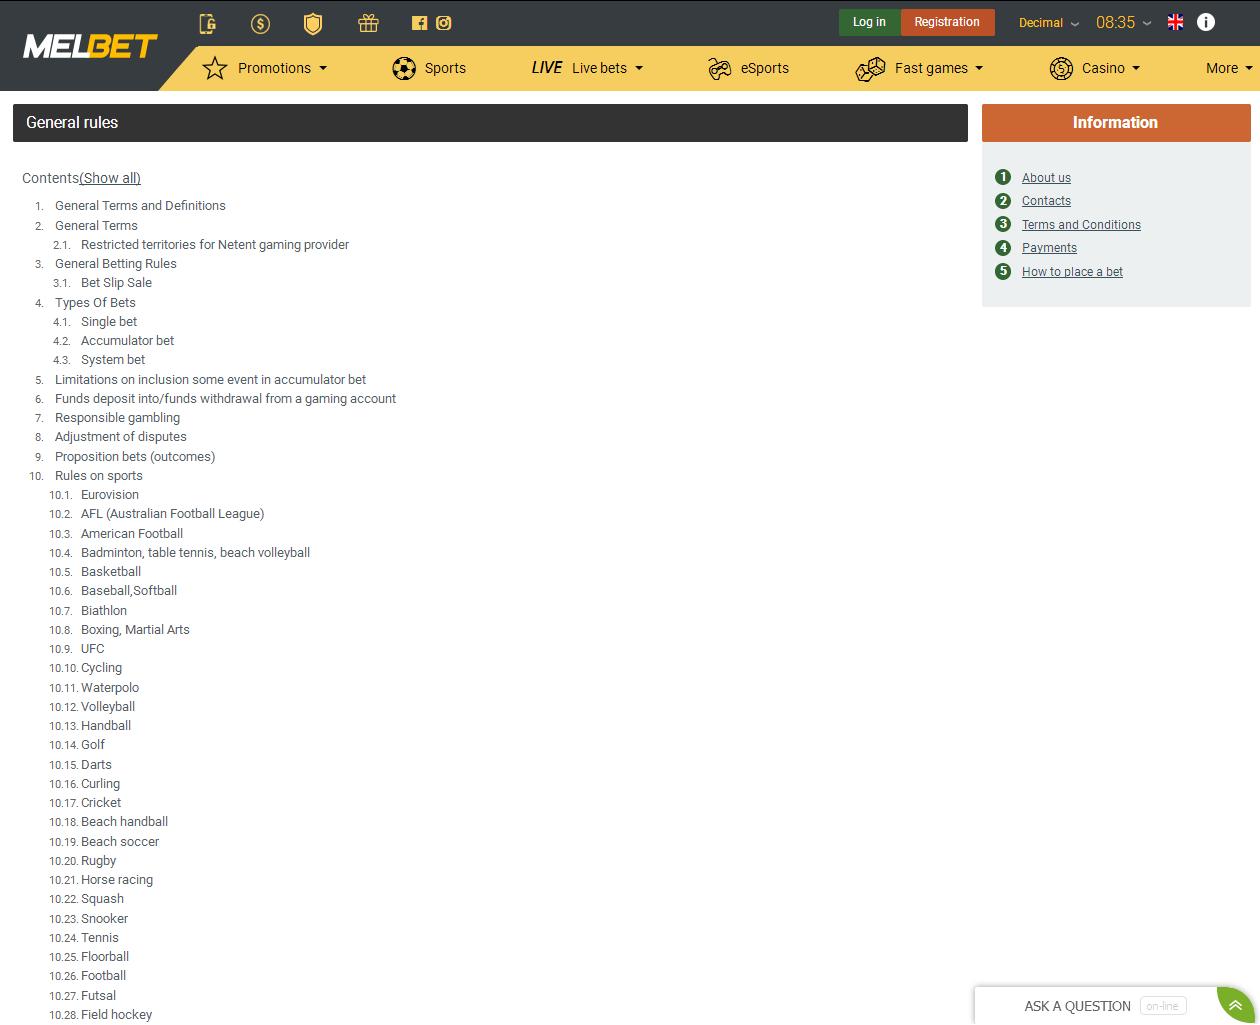
Task: Open the gift box bonus icon
Action: pos(368,23)
